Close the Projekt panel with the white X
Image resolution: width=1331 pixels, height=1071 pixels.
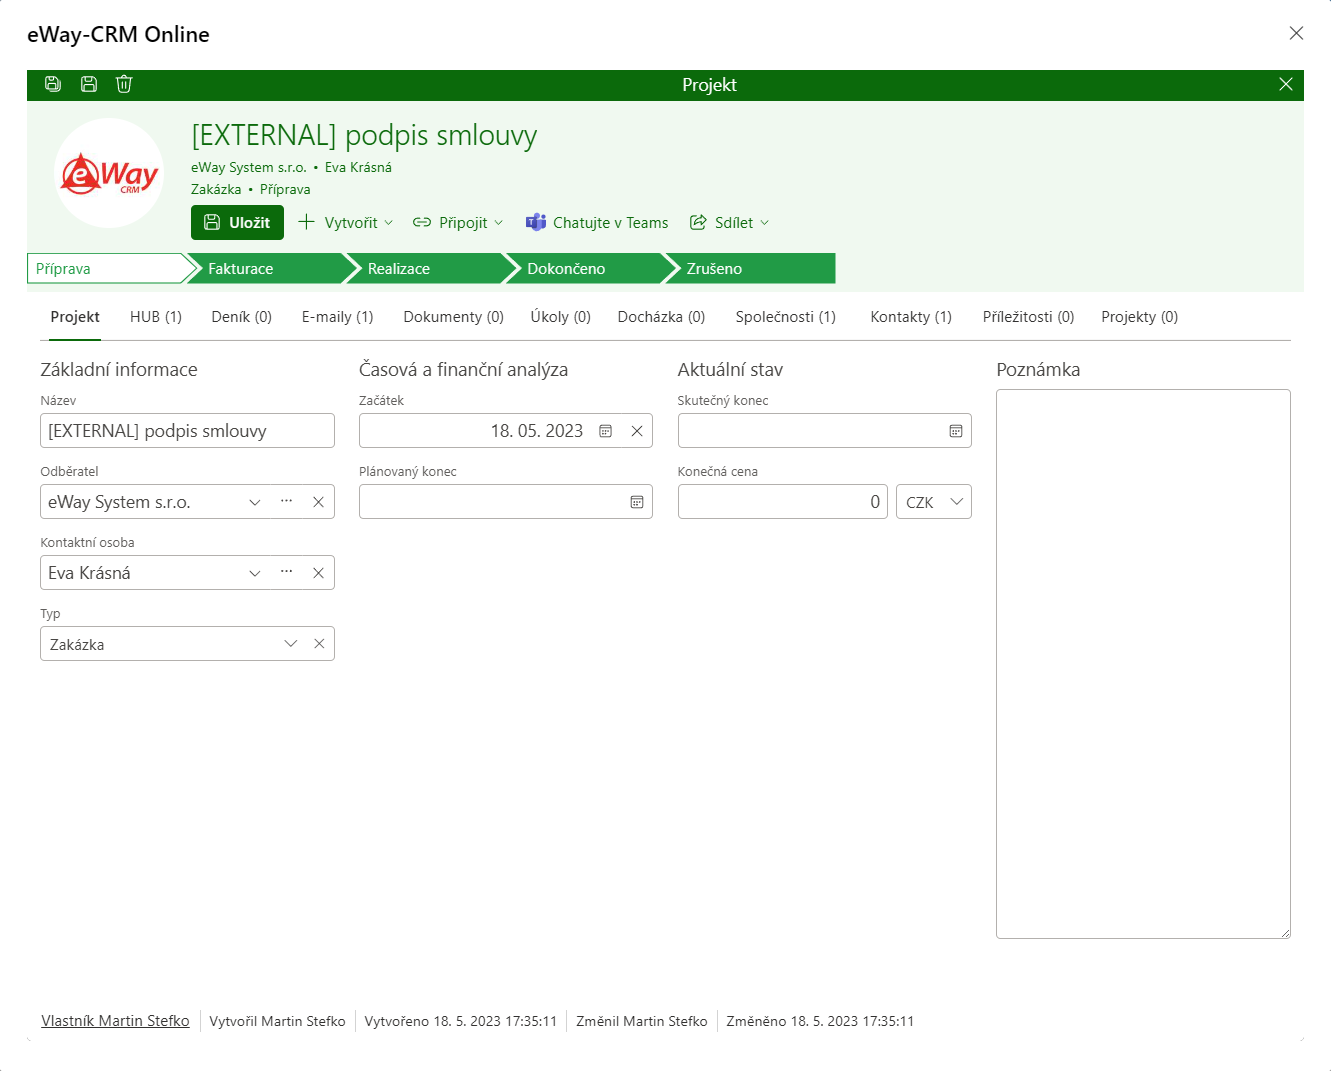pyautogui.click(x=1286, y=84)
